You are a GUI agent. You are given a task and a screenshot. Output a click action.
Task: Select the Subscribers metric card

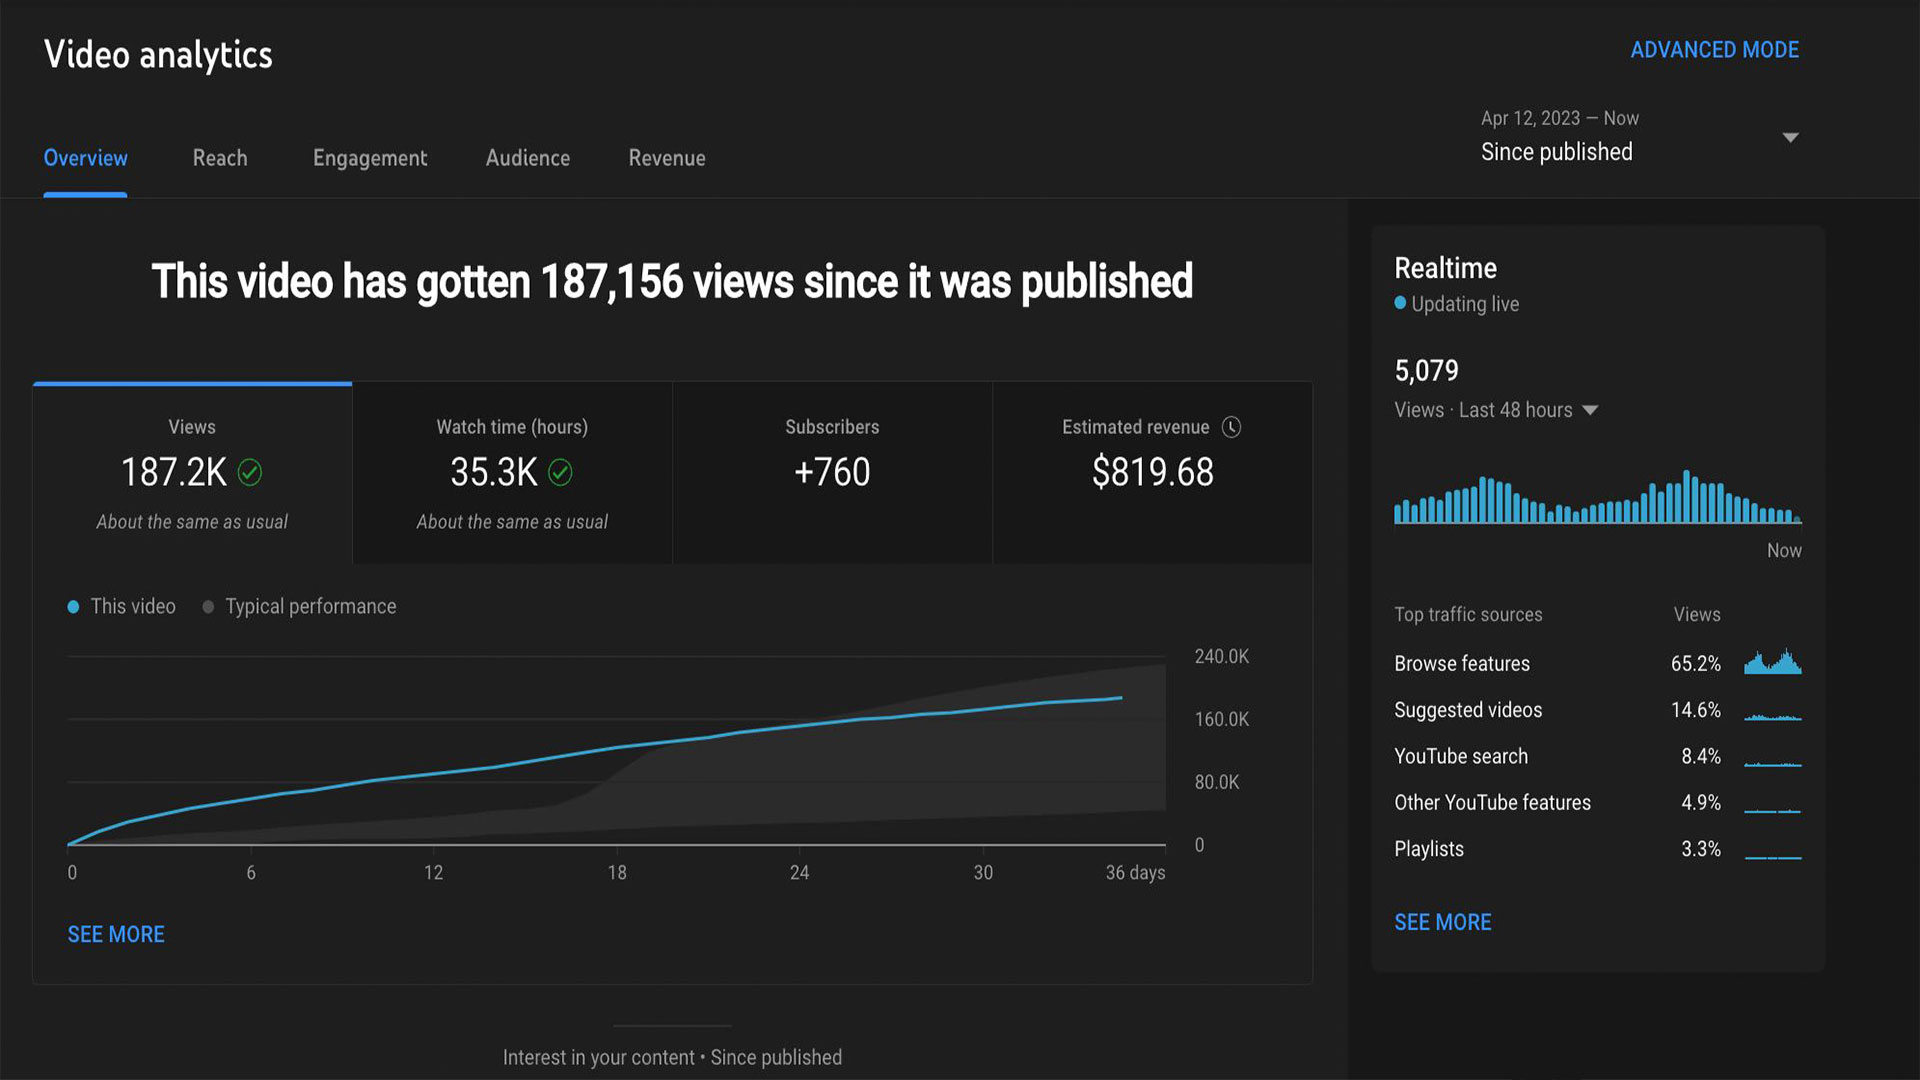pyautogui.click(x=832, y=472)
